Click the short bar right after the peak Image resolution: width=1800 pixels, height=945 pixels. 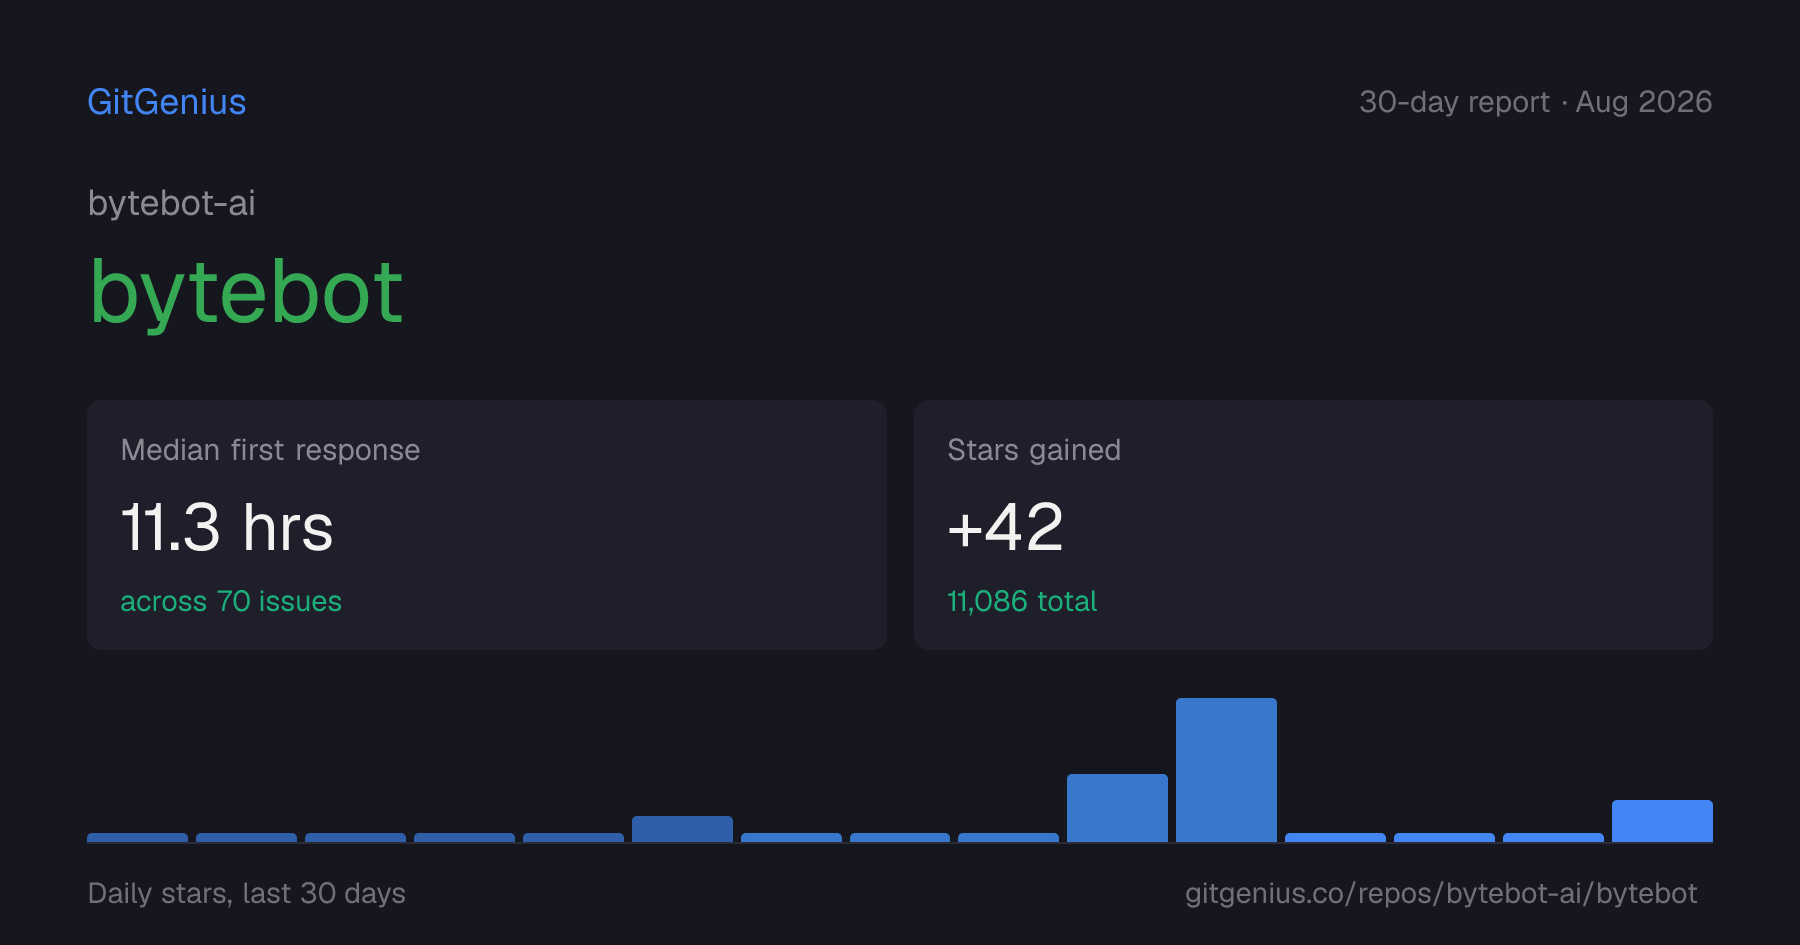[1335, 838]
